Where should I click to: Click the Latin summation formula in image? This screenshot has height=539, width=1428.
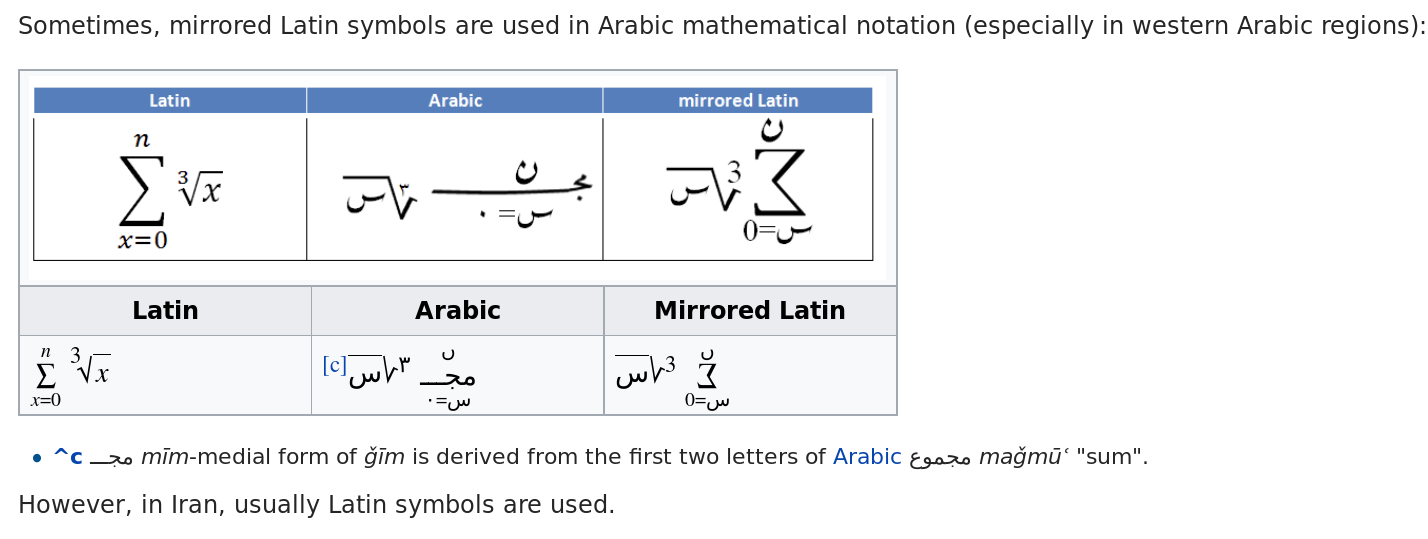(x=170, y=190)
